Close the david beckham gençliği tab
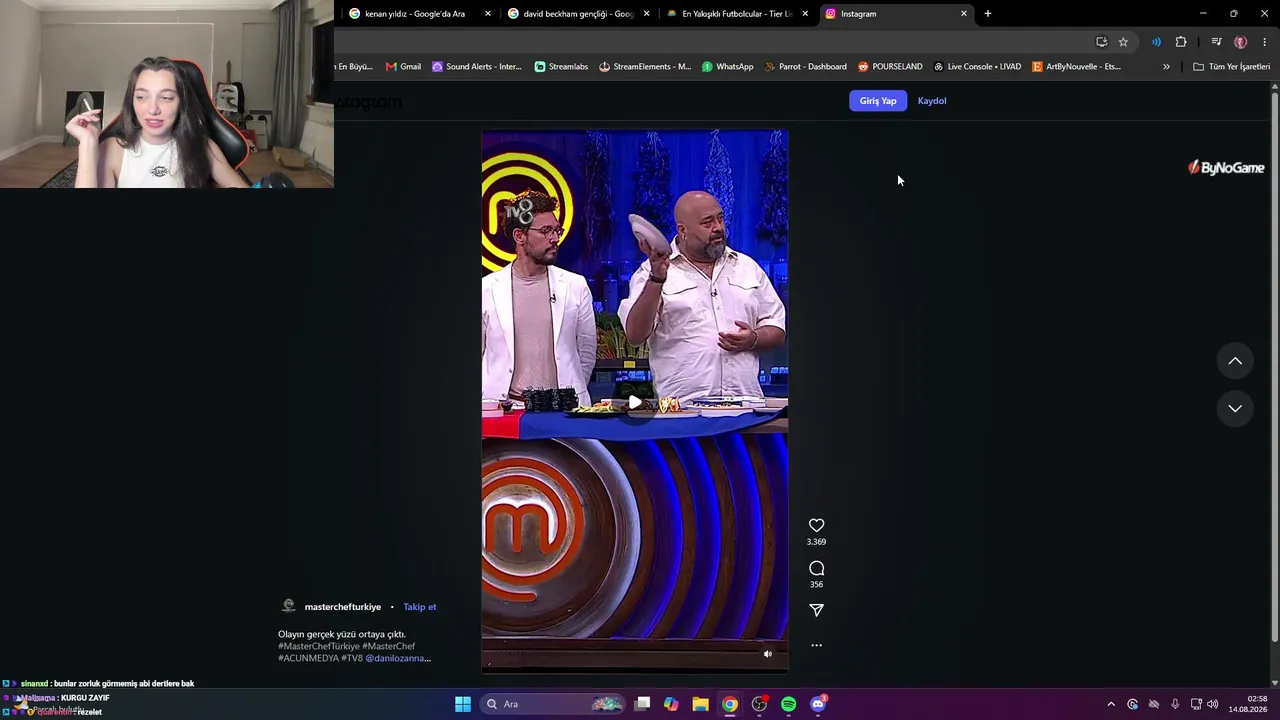 coord(646,14)
